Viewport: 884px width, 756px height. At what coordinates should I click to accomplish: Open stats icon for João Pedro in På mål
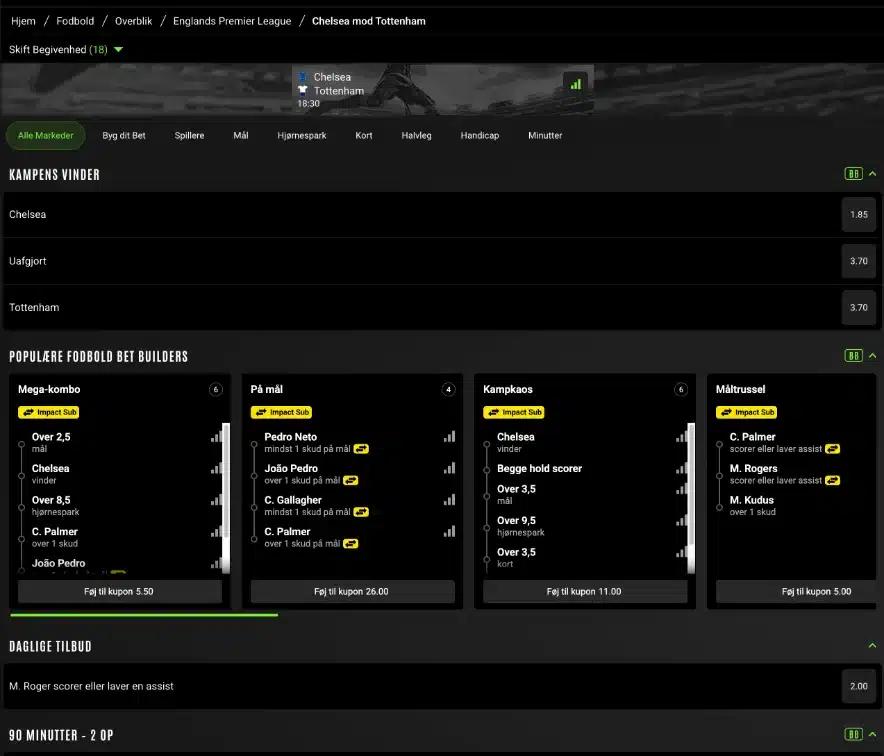pos(449,468)
